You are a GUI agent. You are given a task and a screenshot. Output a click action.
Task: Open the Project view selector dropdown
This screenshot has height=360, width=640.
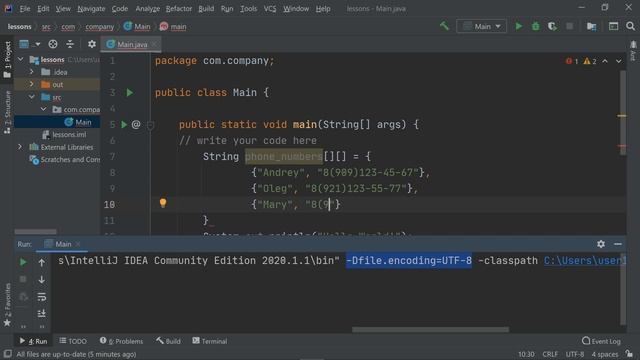click(29, 44)
